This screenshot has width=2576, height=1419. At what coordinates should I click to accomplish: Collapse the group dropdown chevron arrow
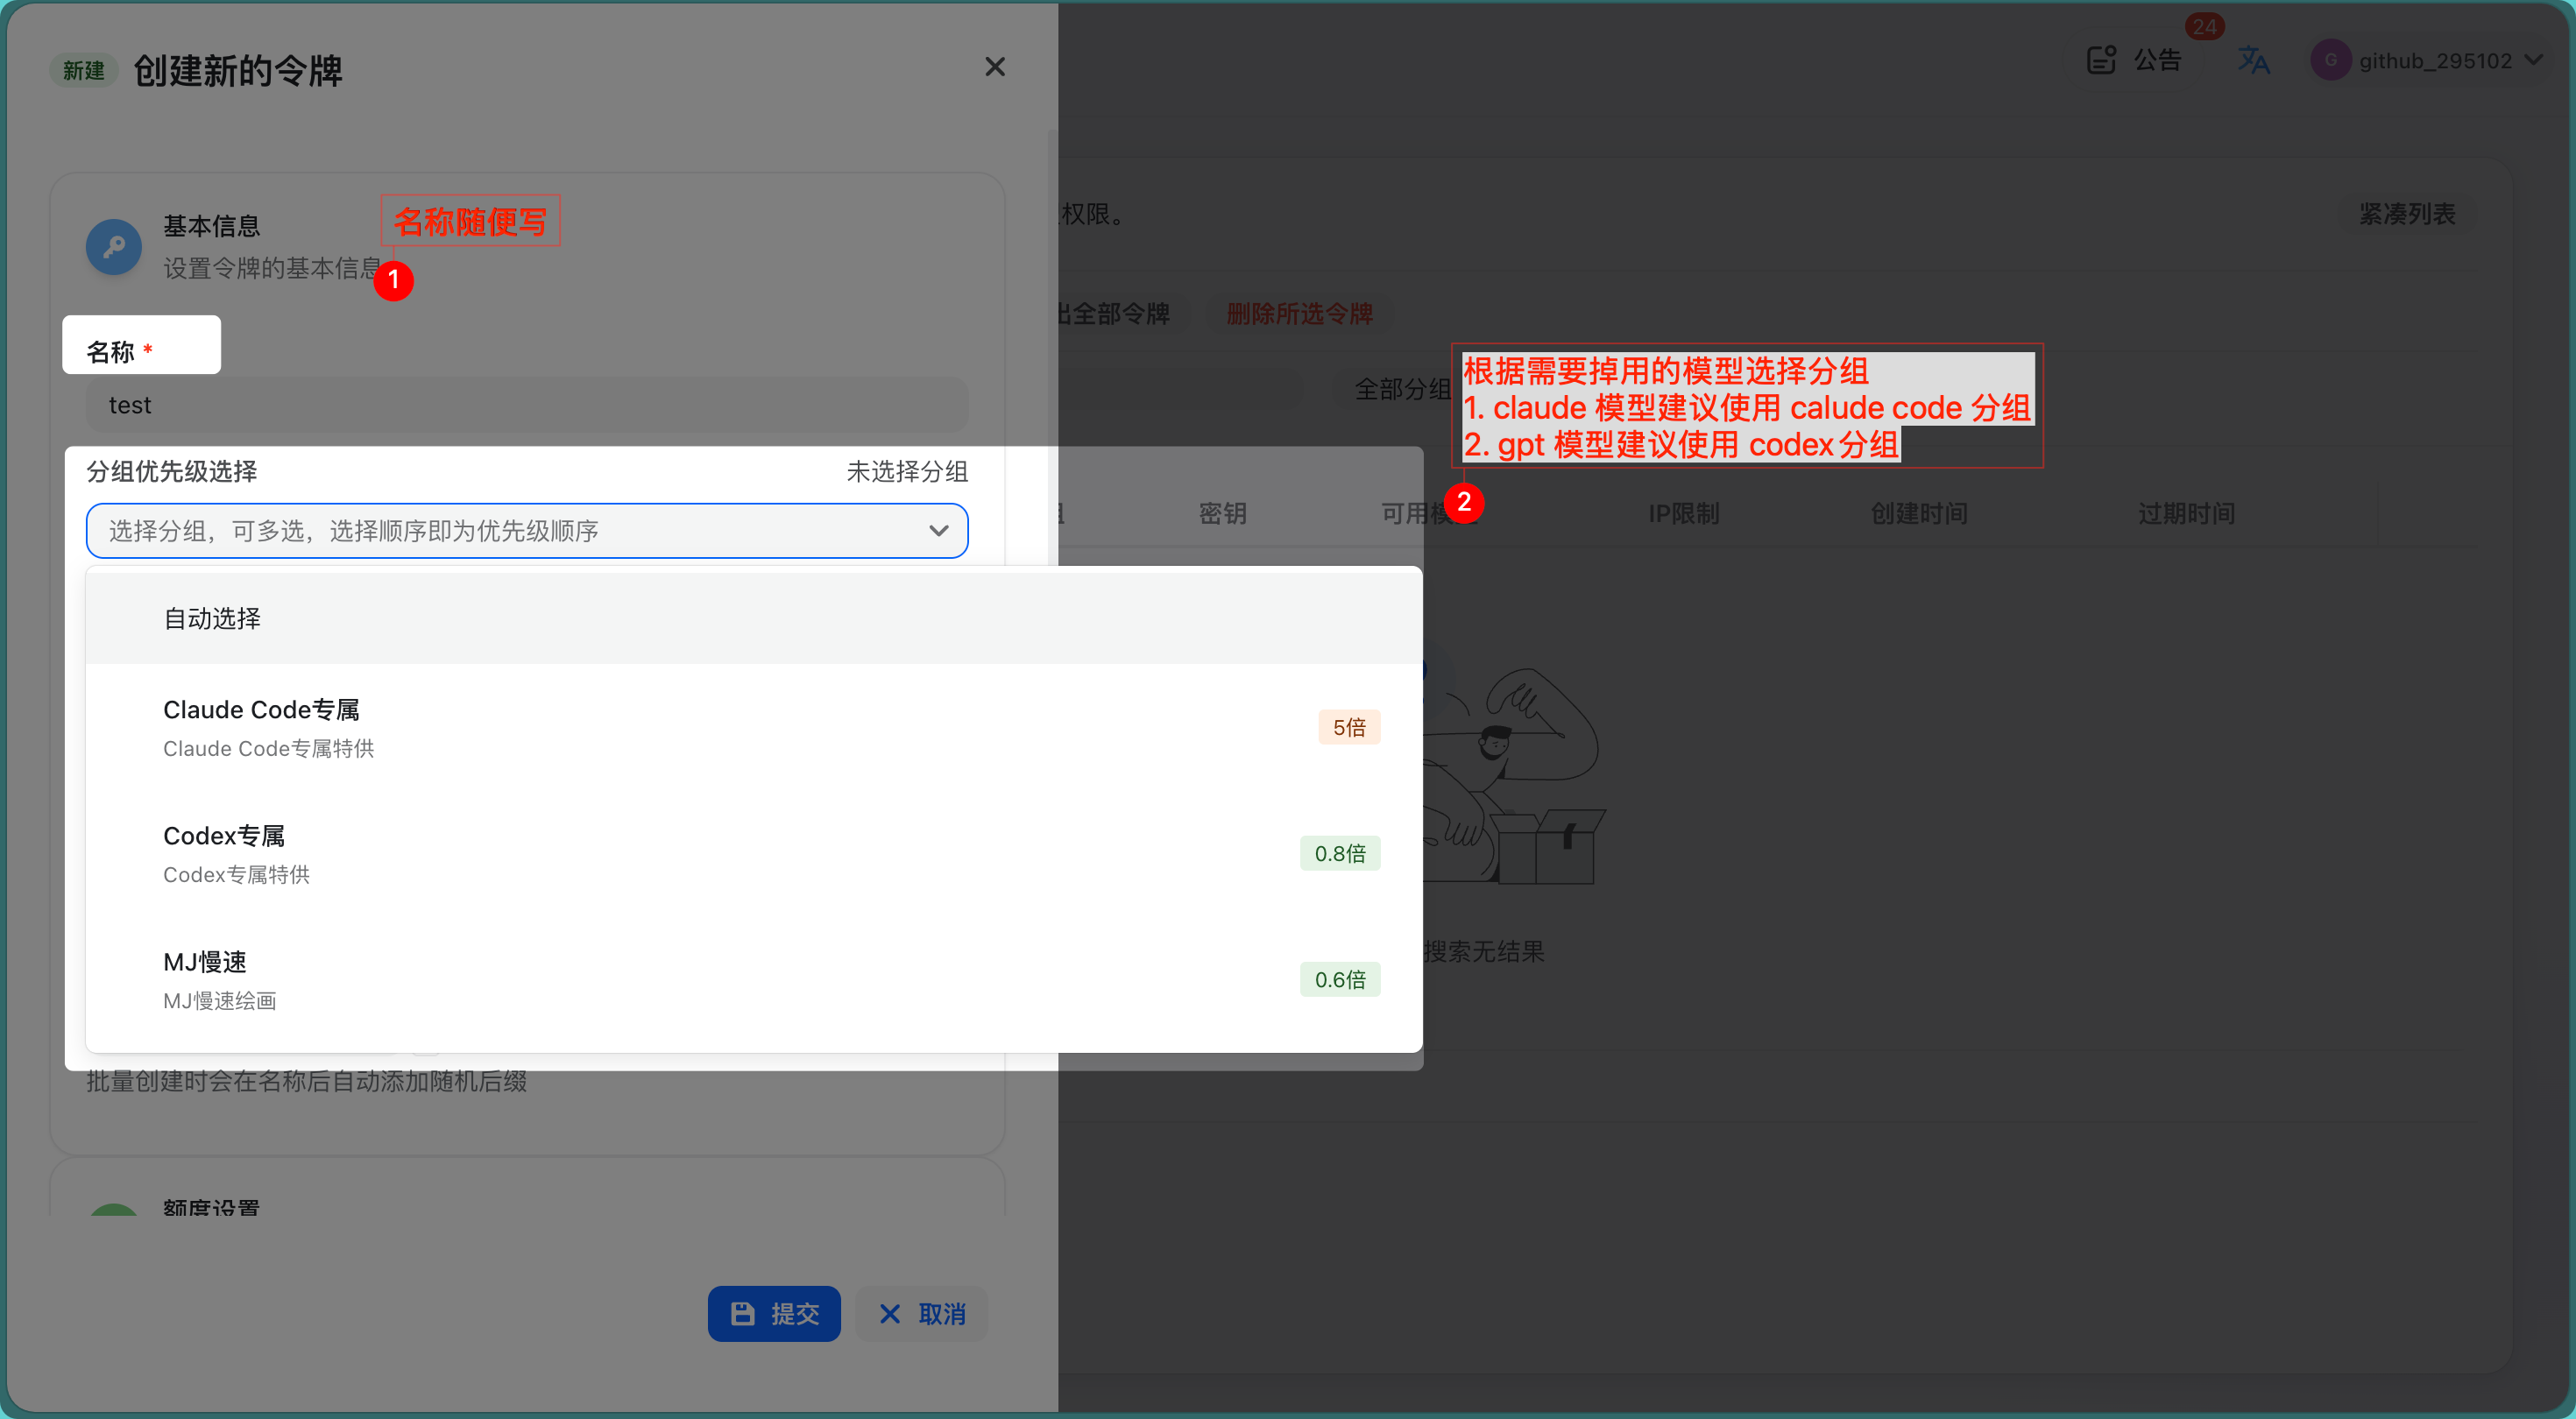click(938, 531)
